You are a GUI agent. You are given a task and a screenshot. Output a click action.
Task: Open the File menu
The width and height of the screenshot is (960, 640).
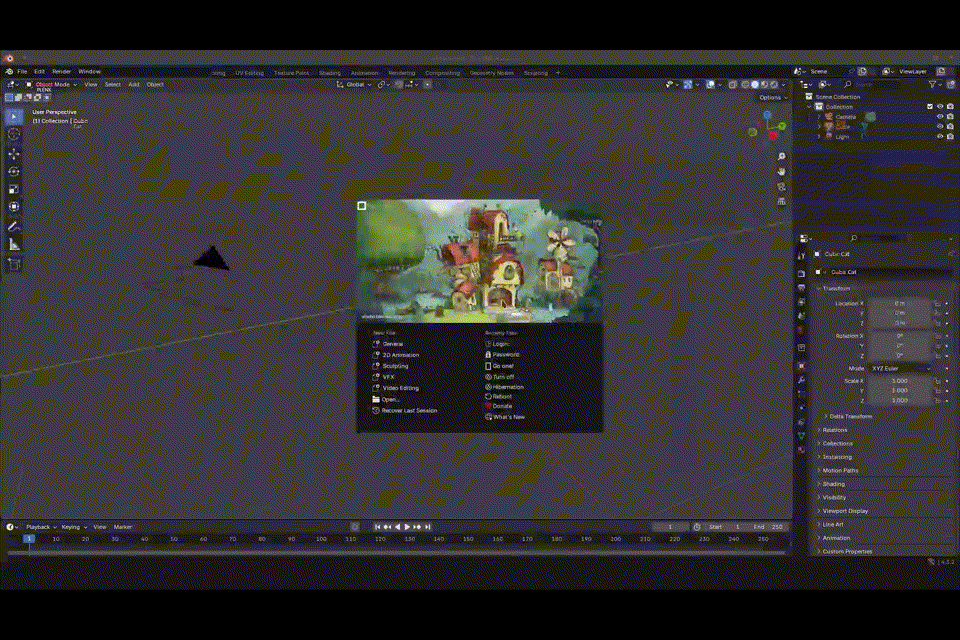pyautogui.click(x=22, y=72)
